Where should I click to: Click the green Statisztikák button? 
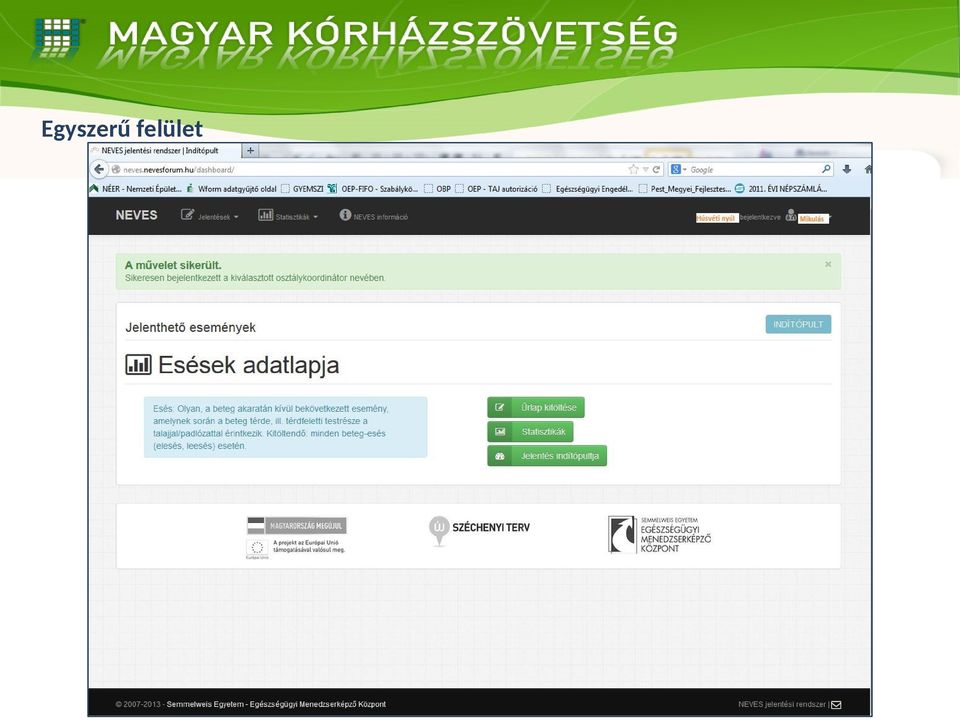tap(530, 432)
